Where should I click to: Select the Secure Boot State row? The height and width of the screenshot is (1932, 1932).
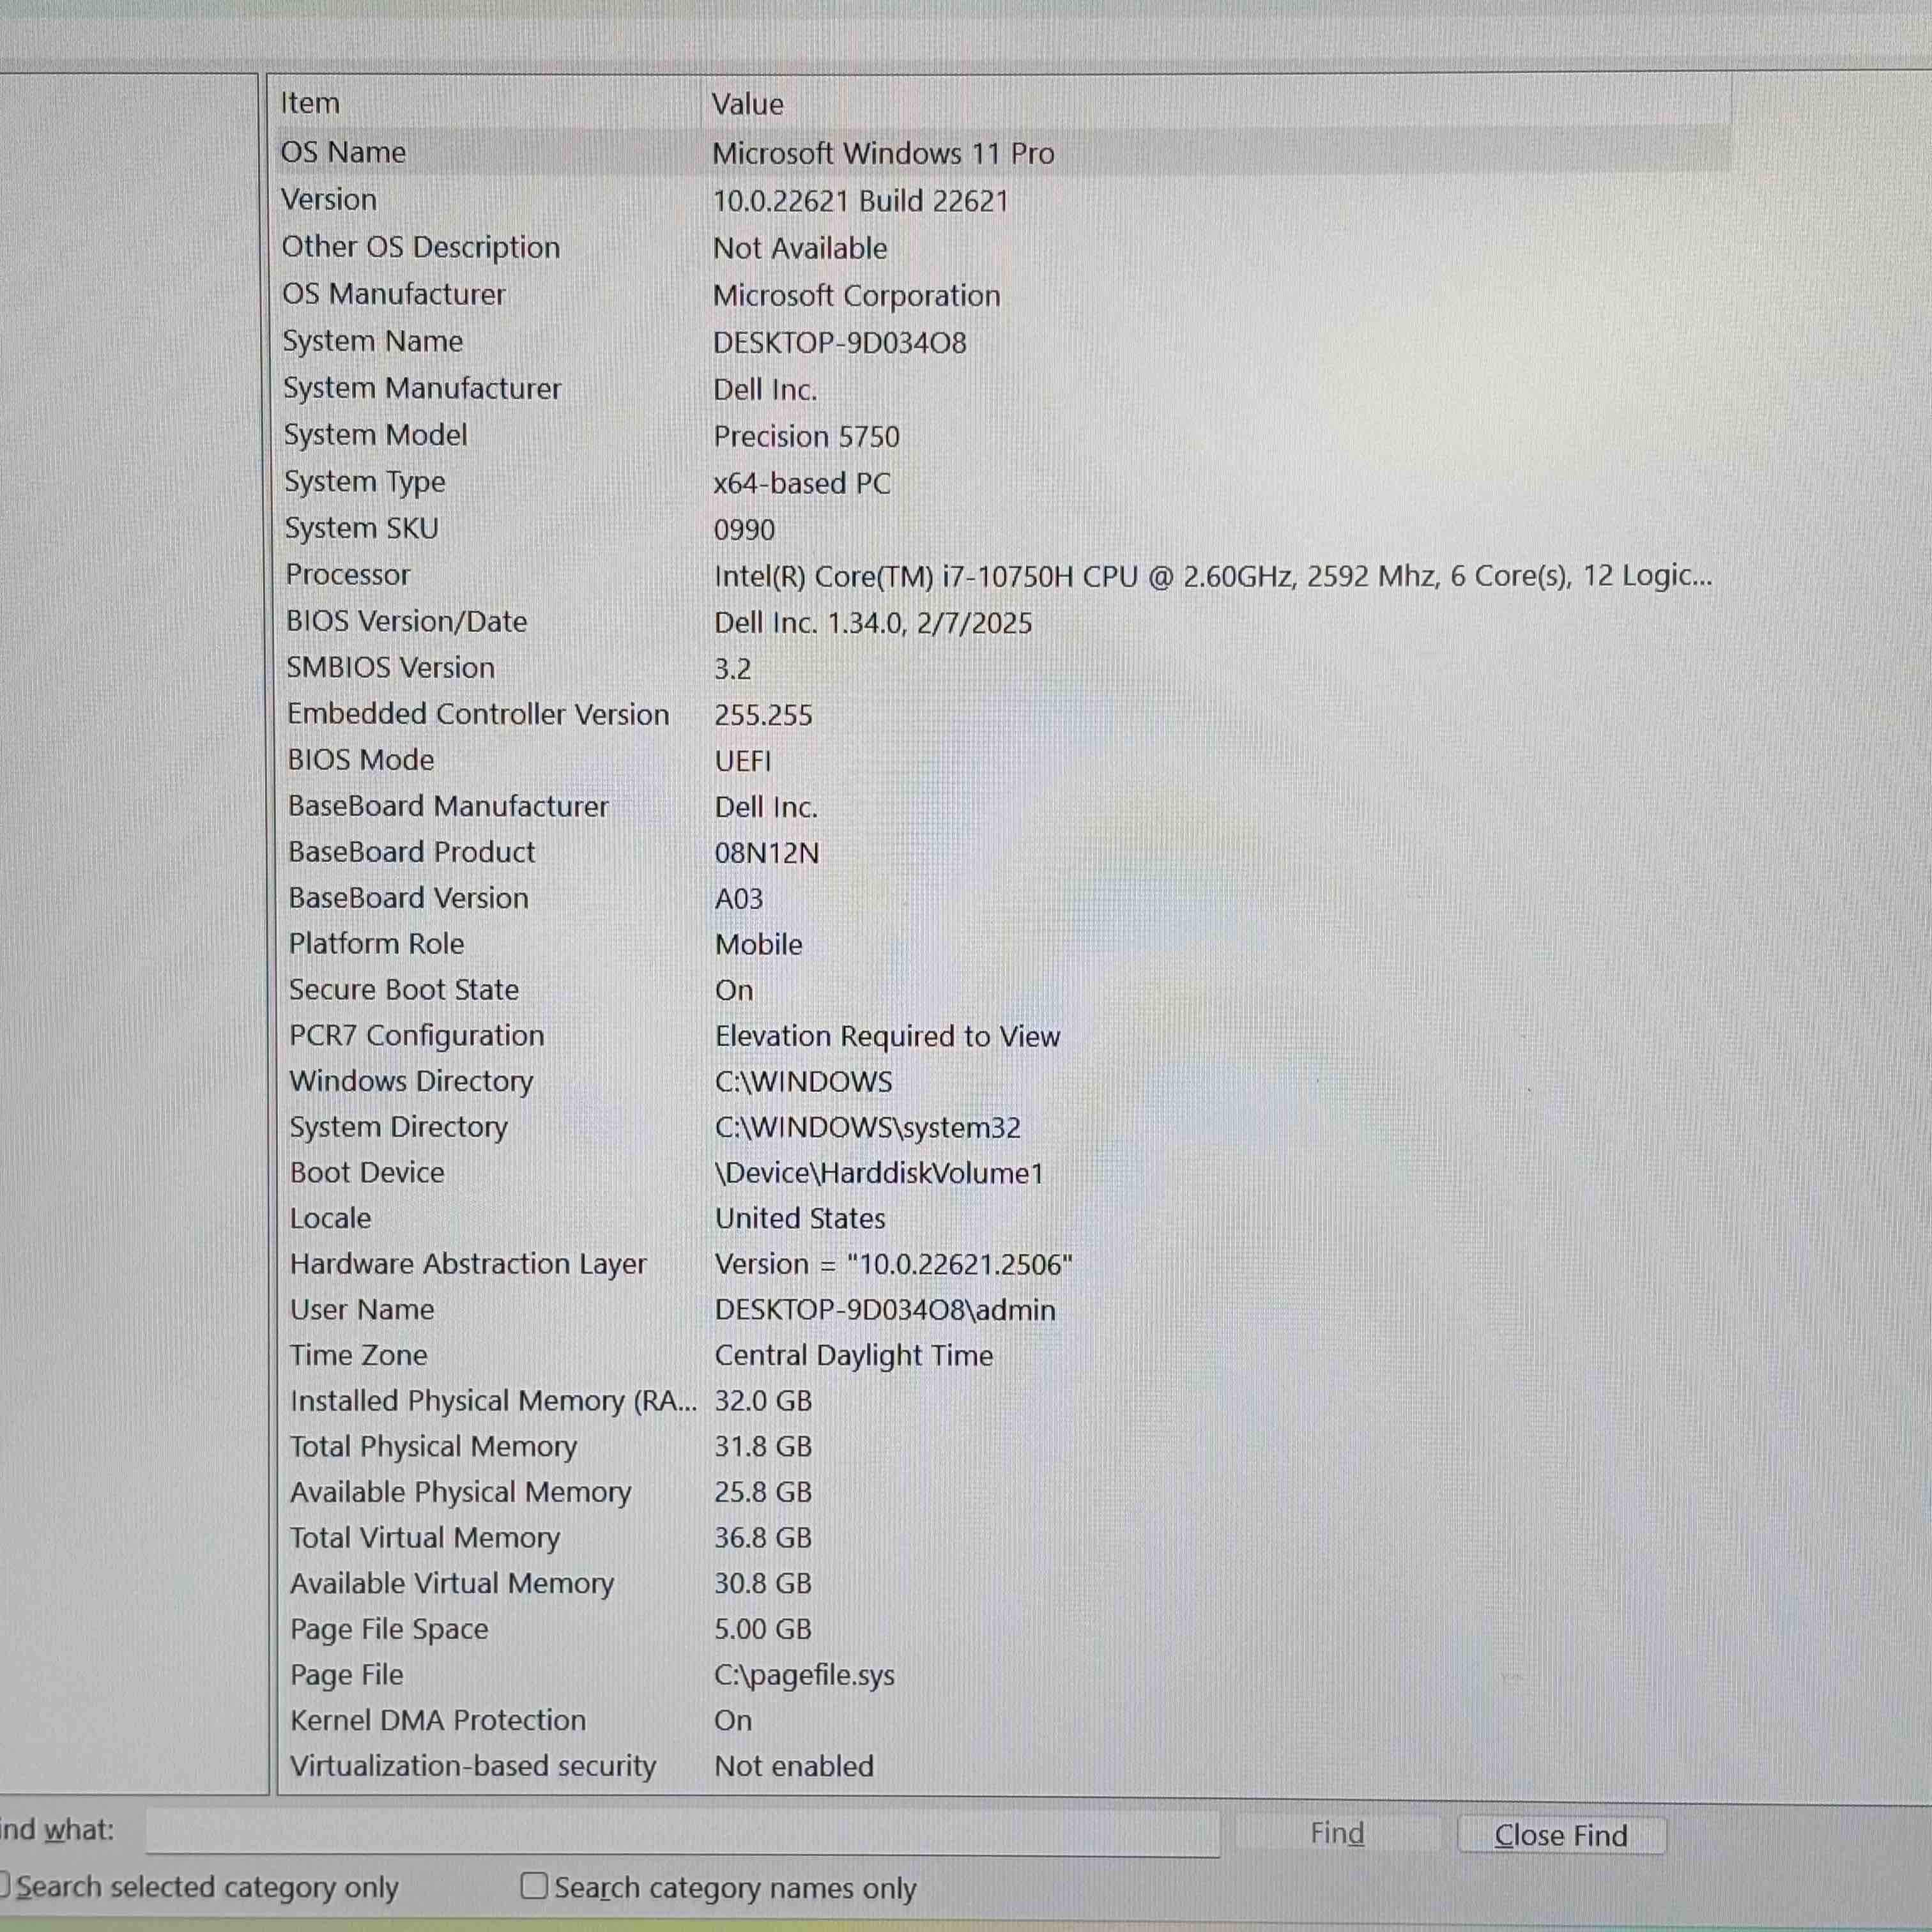[404, 989]
